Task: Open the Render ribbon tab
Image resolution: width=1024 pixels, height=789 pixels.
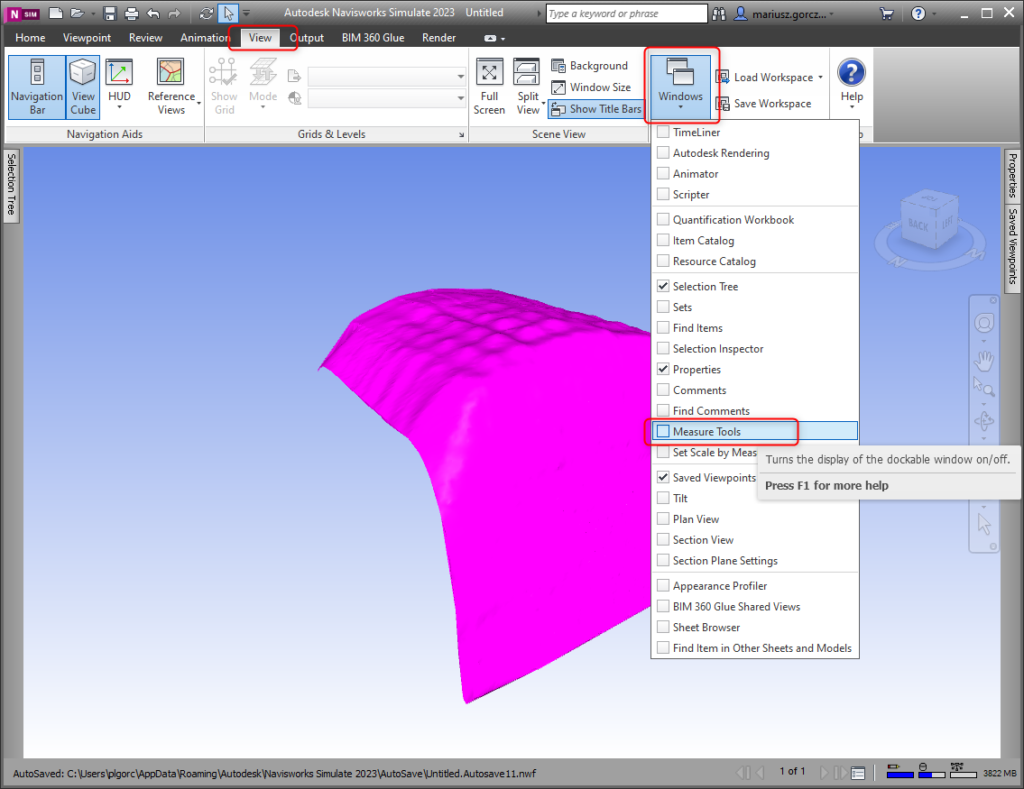Action: click(438, 38)
